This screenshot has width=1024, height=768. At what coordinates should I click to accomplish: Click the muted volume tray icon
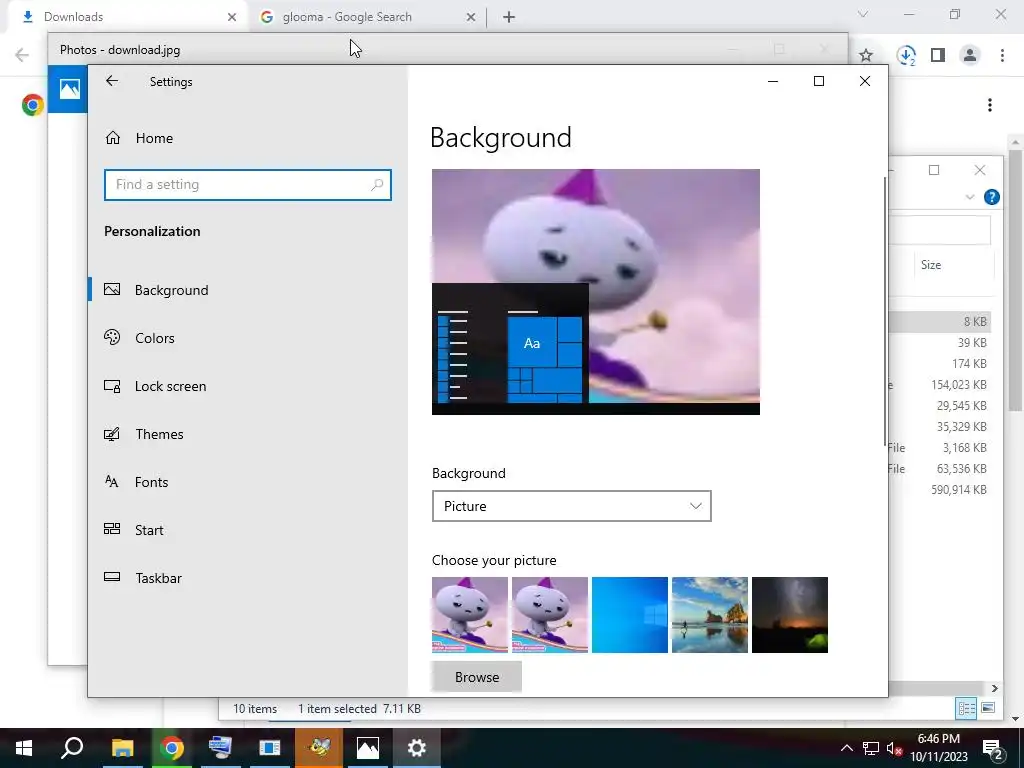coord(895,748)
